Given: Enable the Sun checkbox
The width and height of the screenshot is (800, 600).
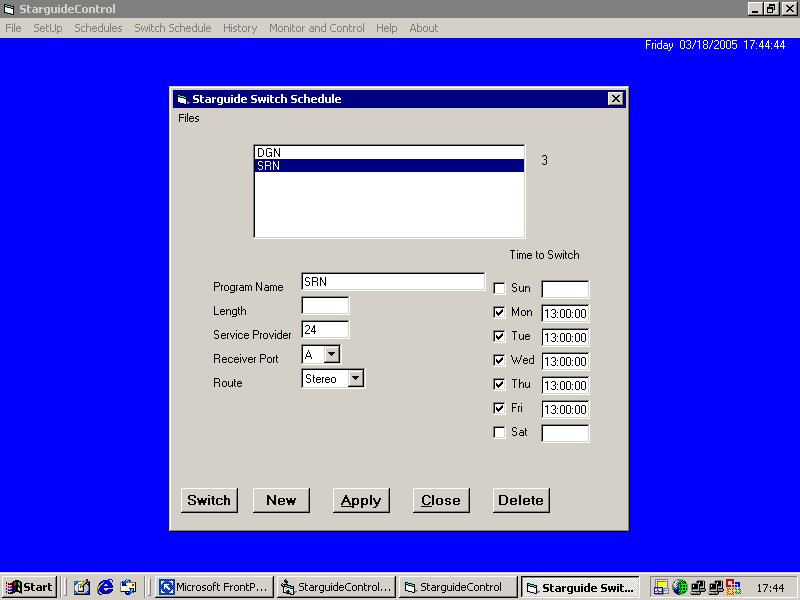Looking at the screenshot, I should pos(499,288).
